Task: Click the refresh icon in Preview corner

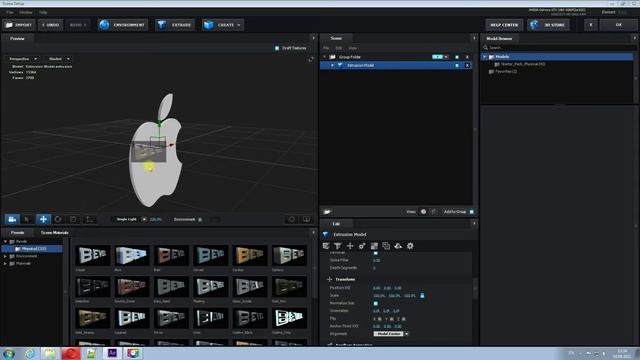Action: tap(311, 59)
